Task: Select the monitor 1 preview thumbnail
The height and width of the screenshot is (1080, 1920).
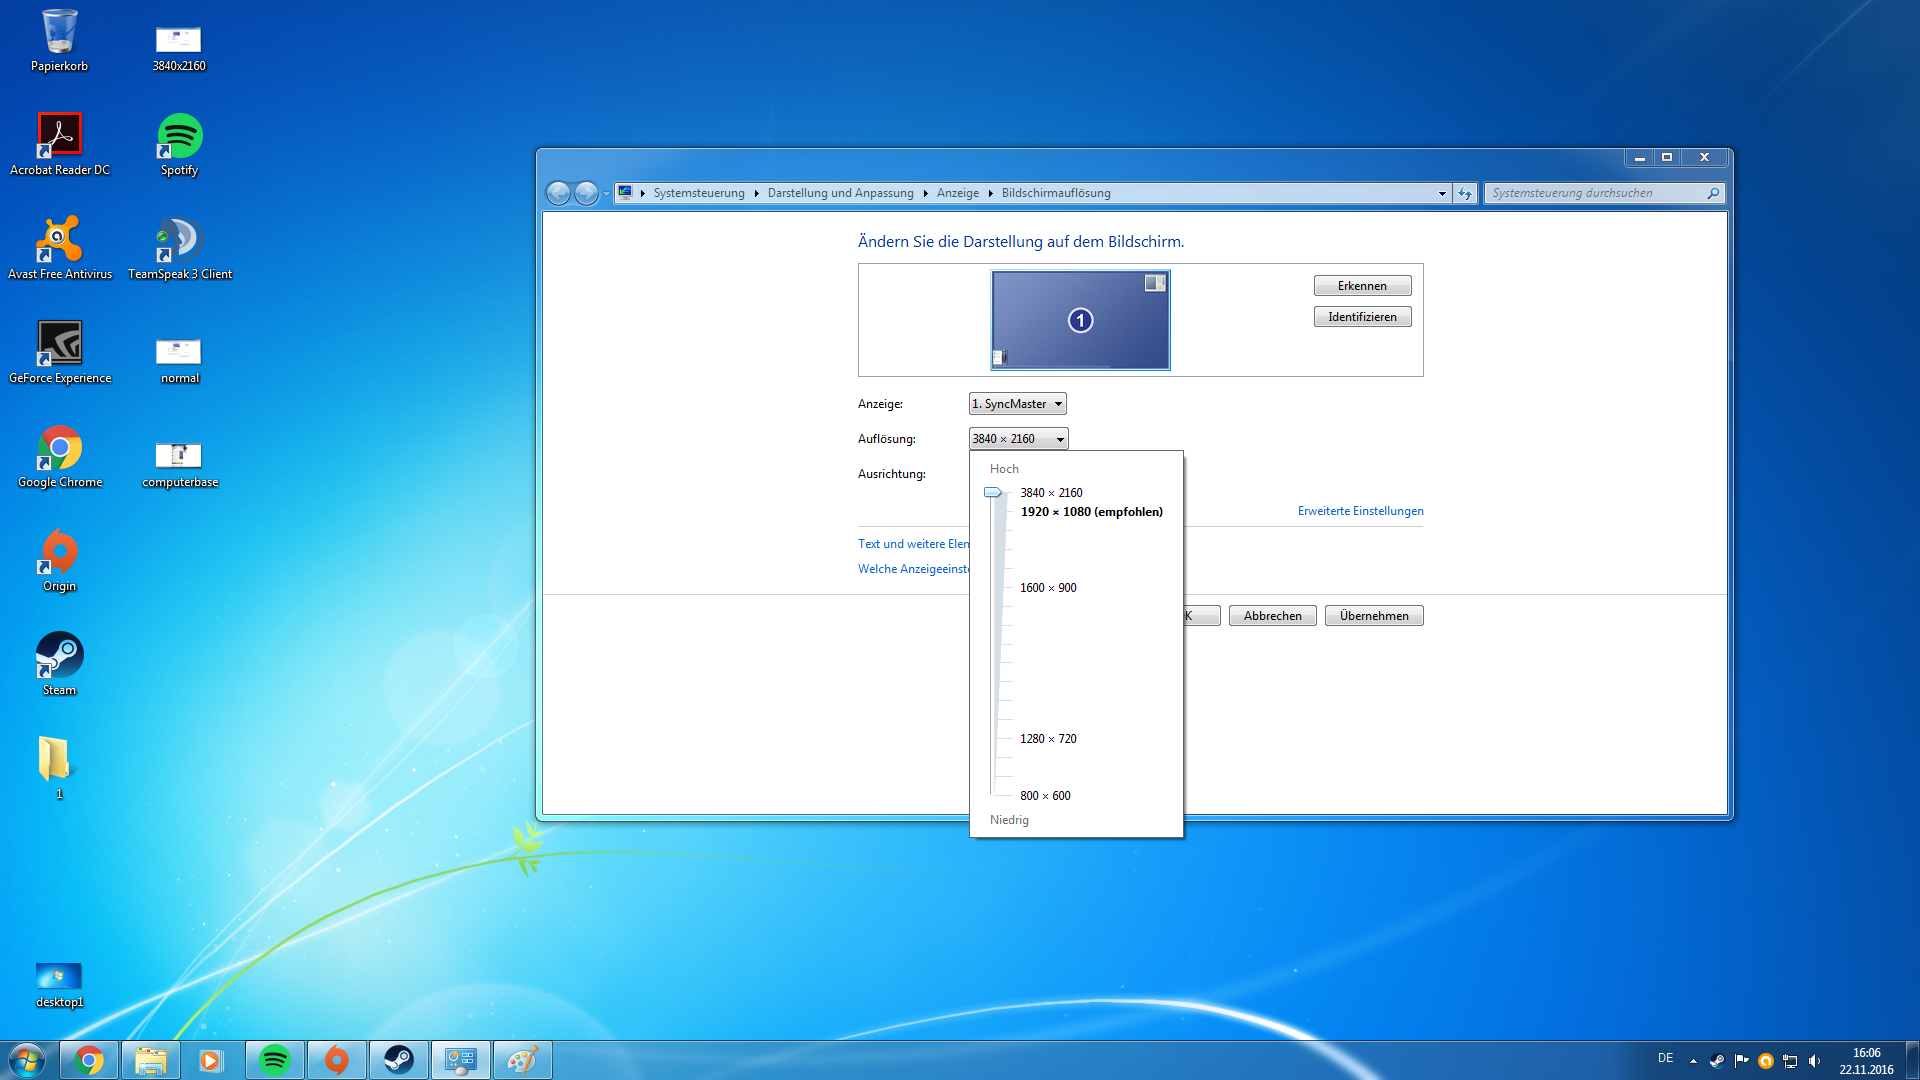Action: [x=1080, y=320]
